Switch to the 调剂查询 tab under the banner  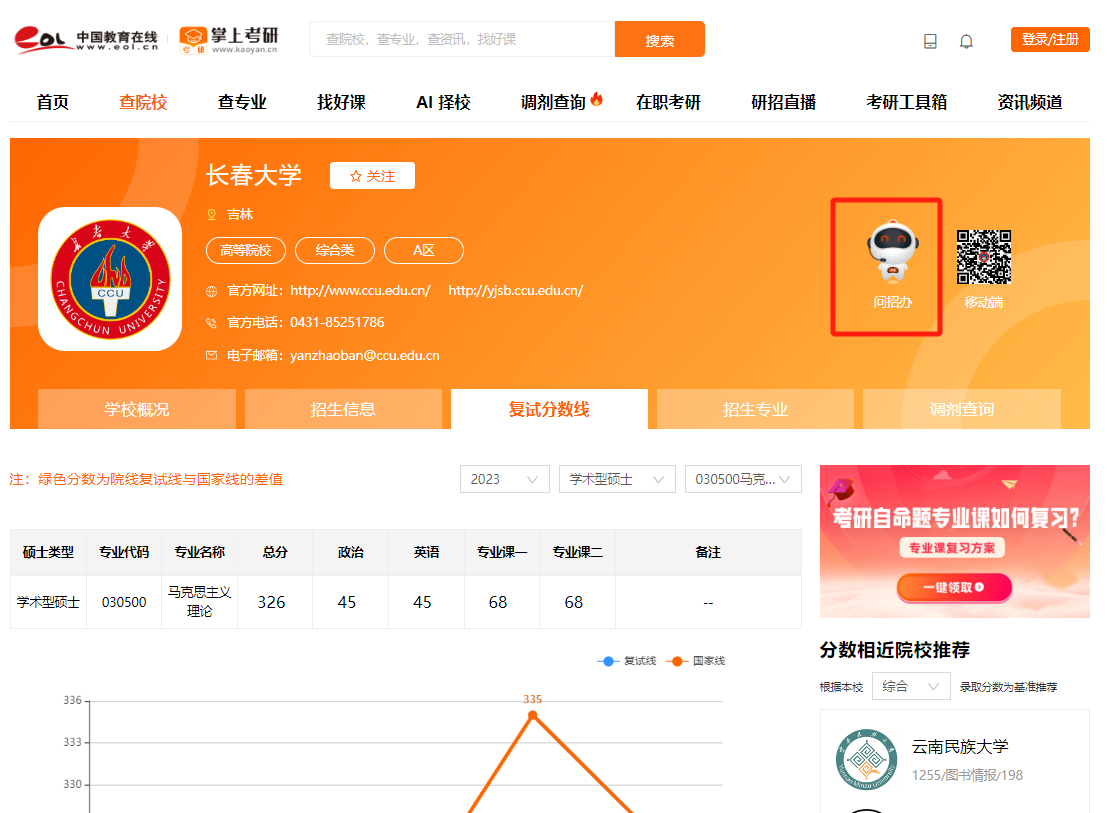tap(962, 409)
